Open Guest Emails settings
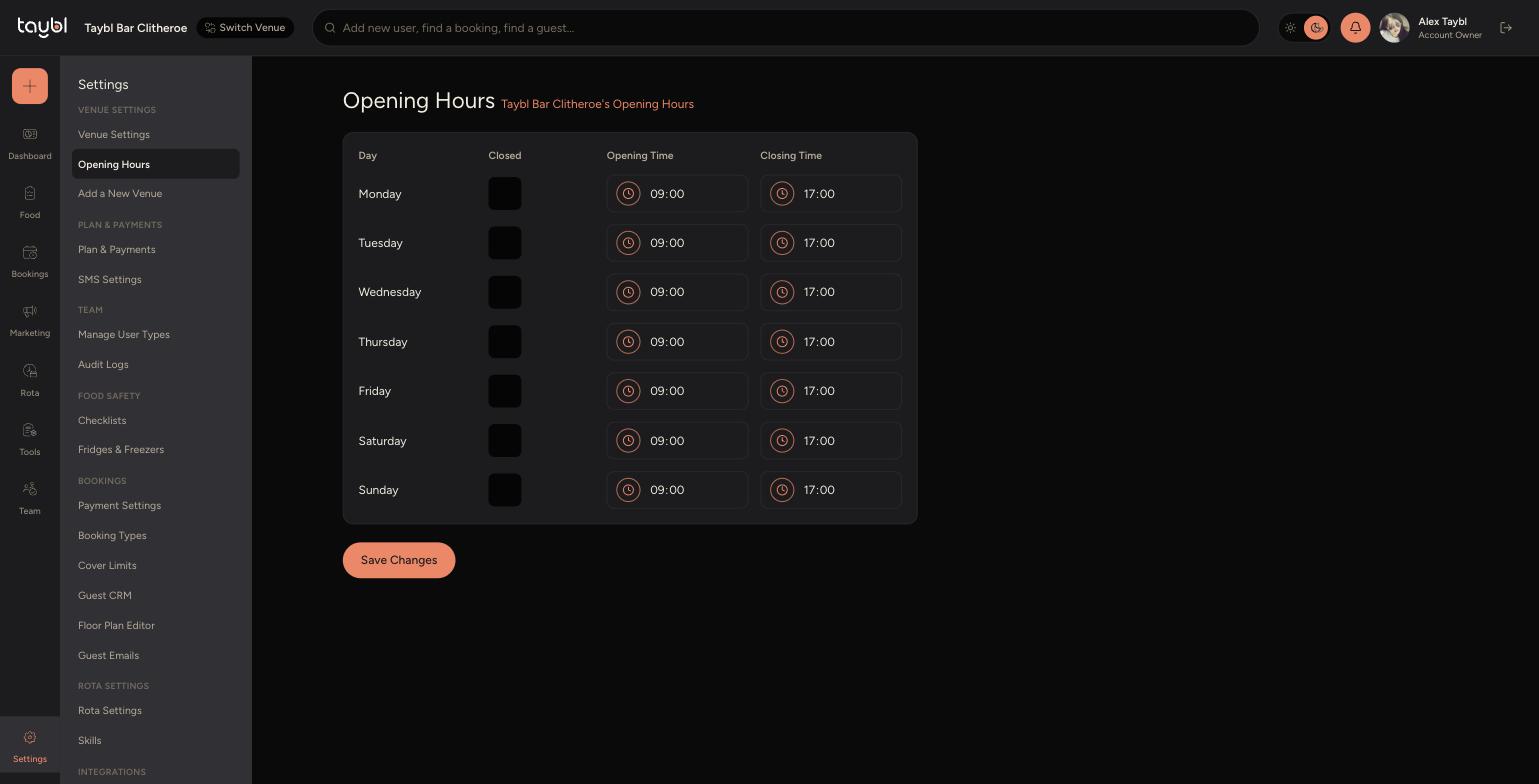The width and height of the screenshot is (1539, 784). [x=108, y=656]
